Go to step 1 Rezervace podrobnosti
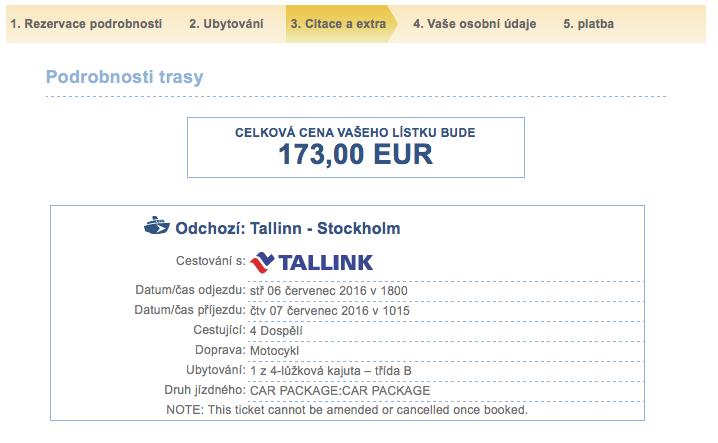 pos(86,23)
